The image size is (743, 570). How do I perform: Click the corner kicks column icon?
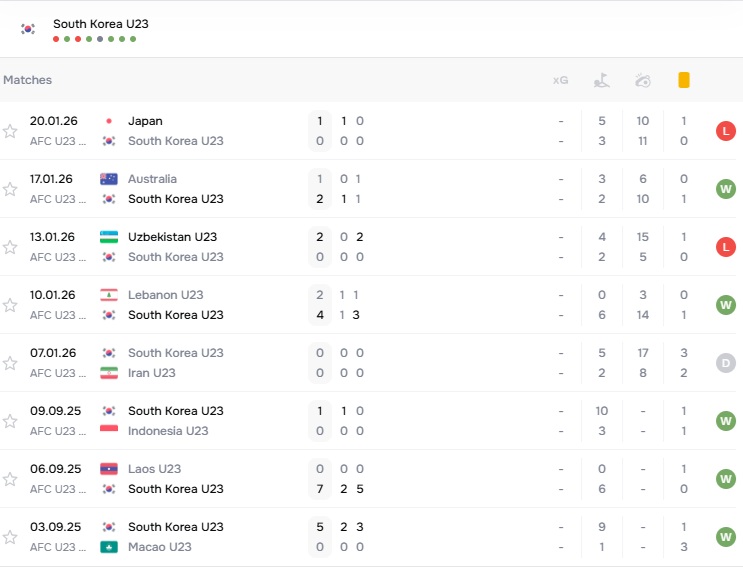pos(602,80)
